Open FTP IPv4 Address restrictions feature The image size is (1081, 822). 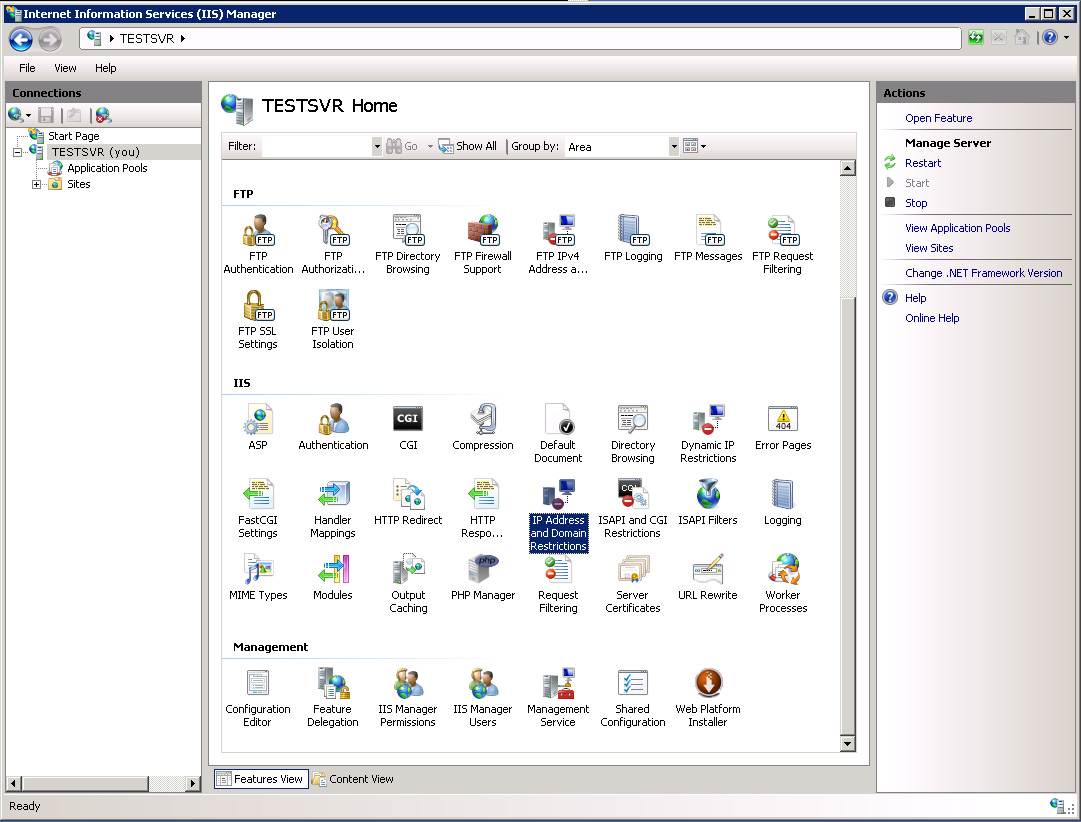pyautogui.click(x=558, y=244)
